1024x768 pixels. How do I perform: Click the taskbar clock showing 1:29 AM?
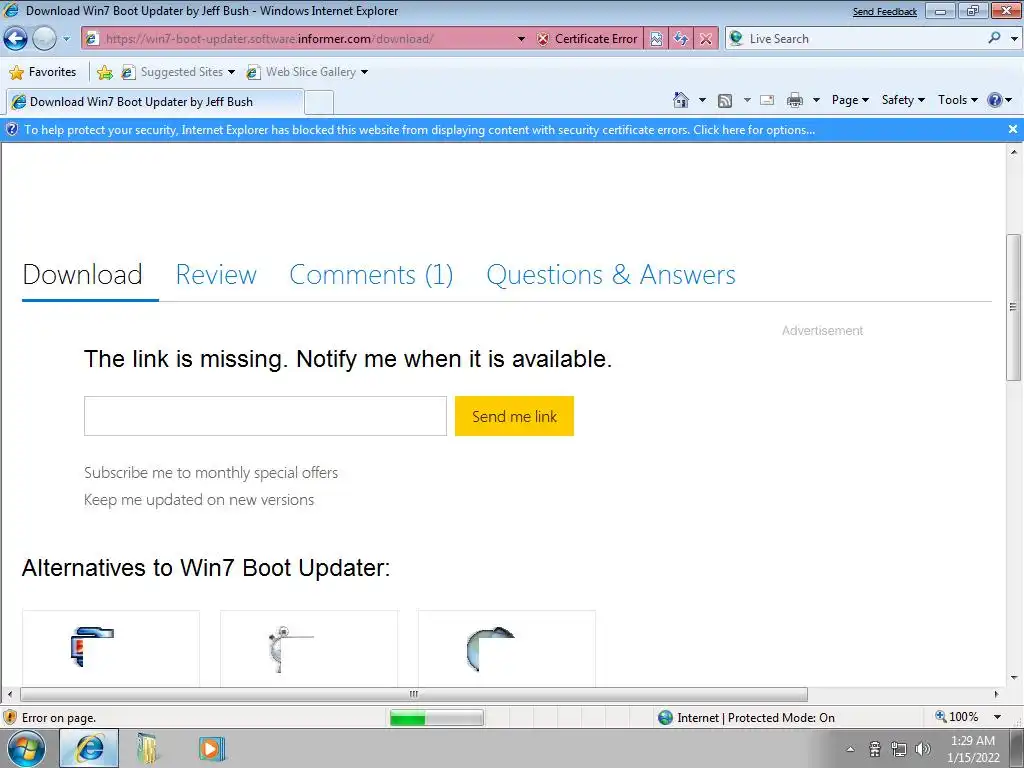click(973, 749)
